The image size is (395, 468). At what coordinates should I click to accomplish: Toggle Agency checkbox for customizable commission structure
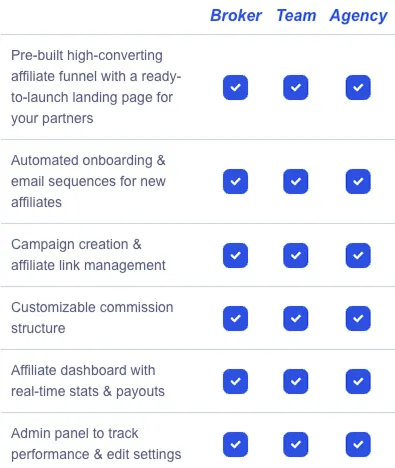tap(358, 318)
